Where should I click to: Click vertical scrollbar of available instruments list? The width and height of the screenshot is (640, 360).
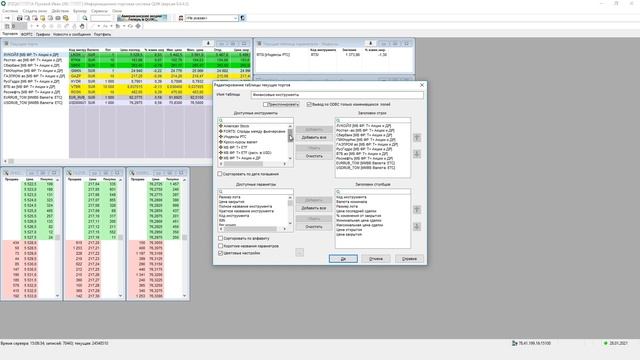tap(290, 142)
